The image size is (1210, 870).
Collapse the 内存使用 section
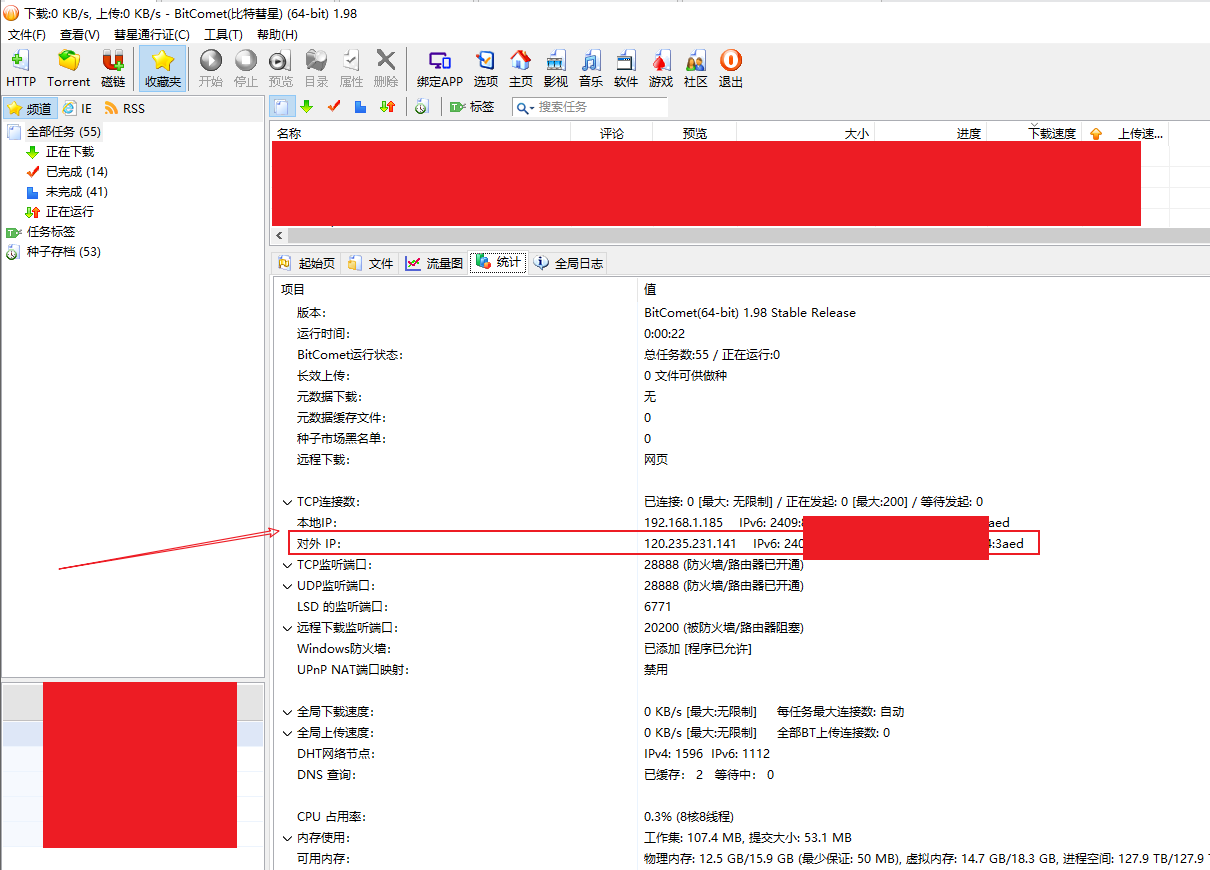[x=287, y=838]
